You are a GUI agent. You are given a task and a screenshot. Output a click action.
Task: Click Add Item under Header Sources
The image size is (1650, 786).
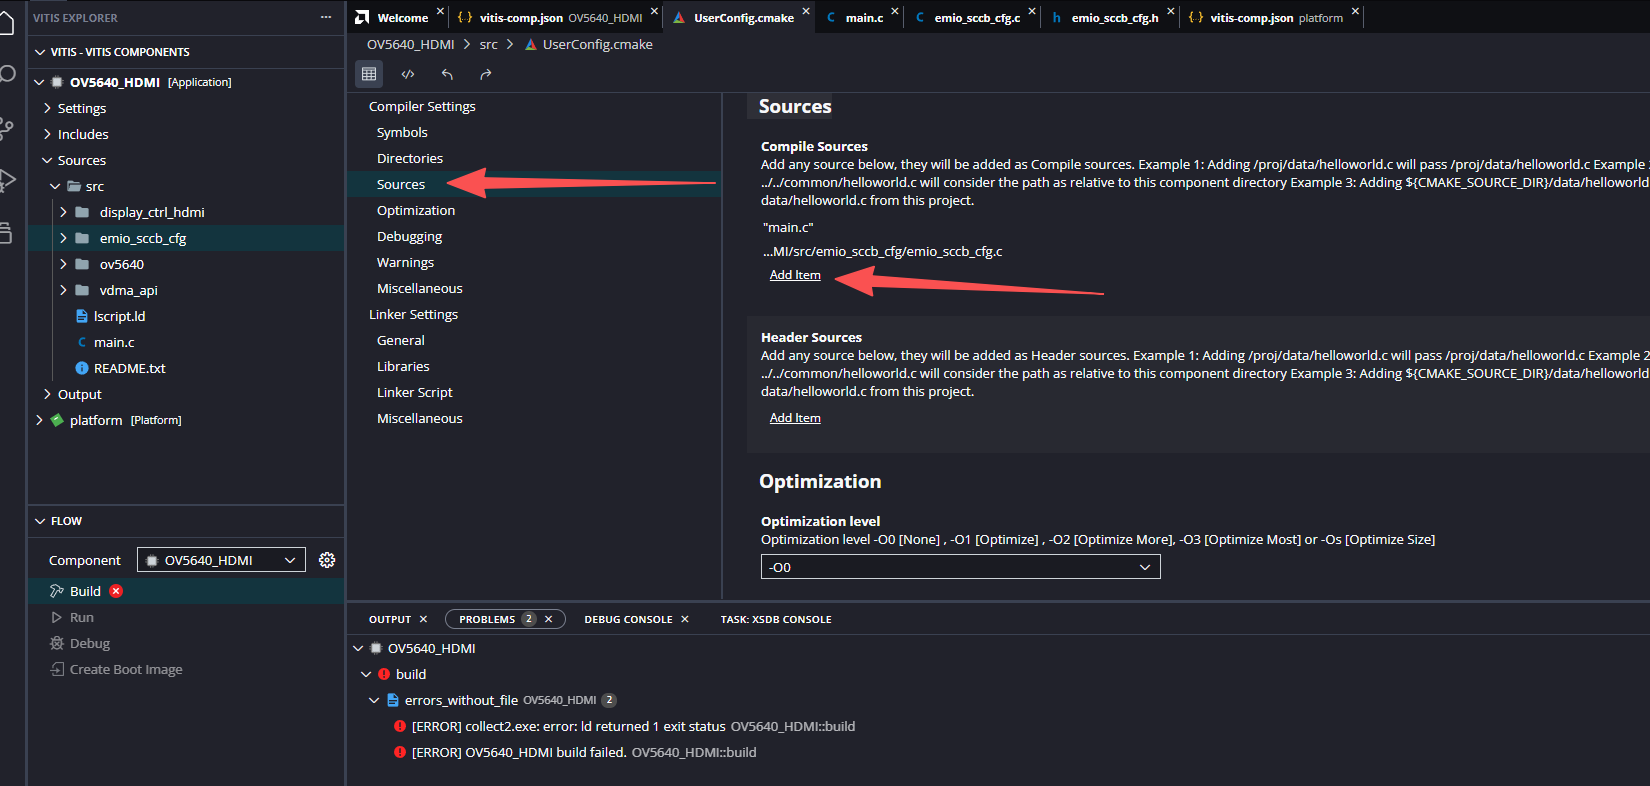click(795, 418)
